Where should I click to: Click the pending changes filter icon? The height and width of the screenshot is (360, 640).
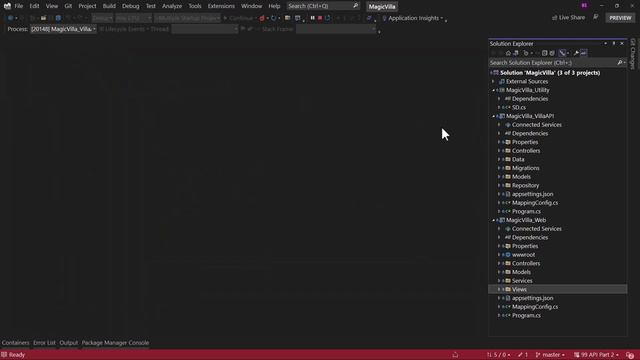point(526,53)
